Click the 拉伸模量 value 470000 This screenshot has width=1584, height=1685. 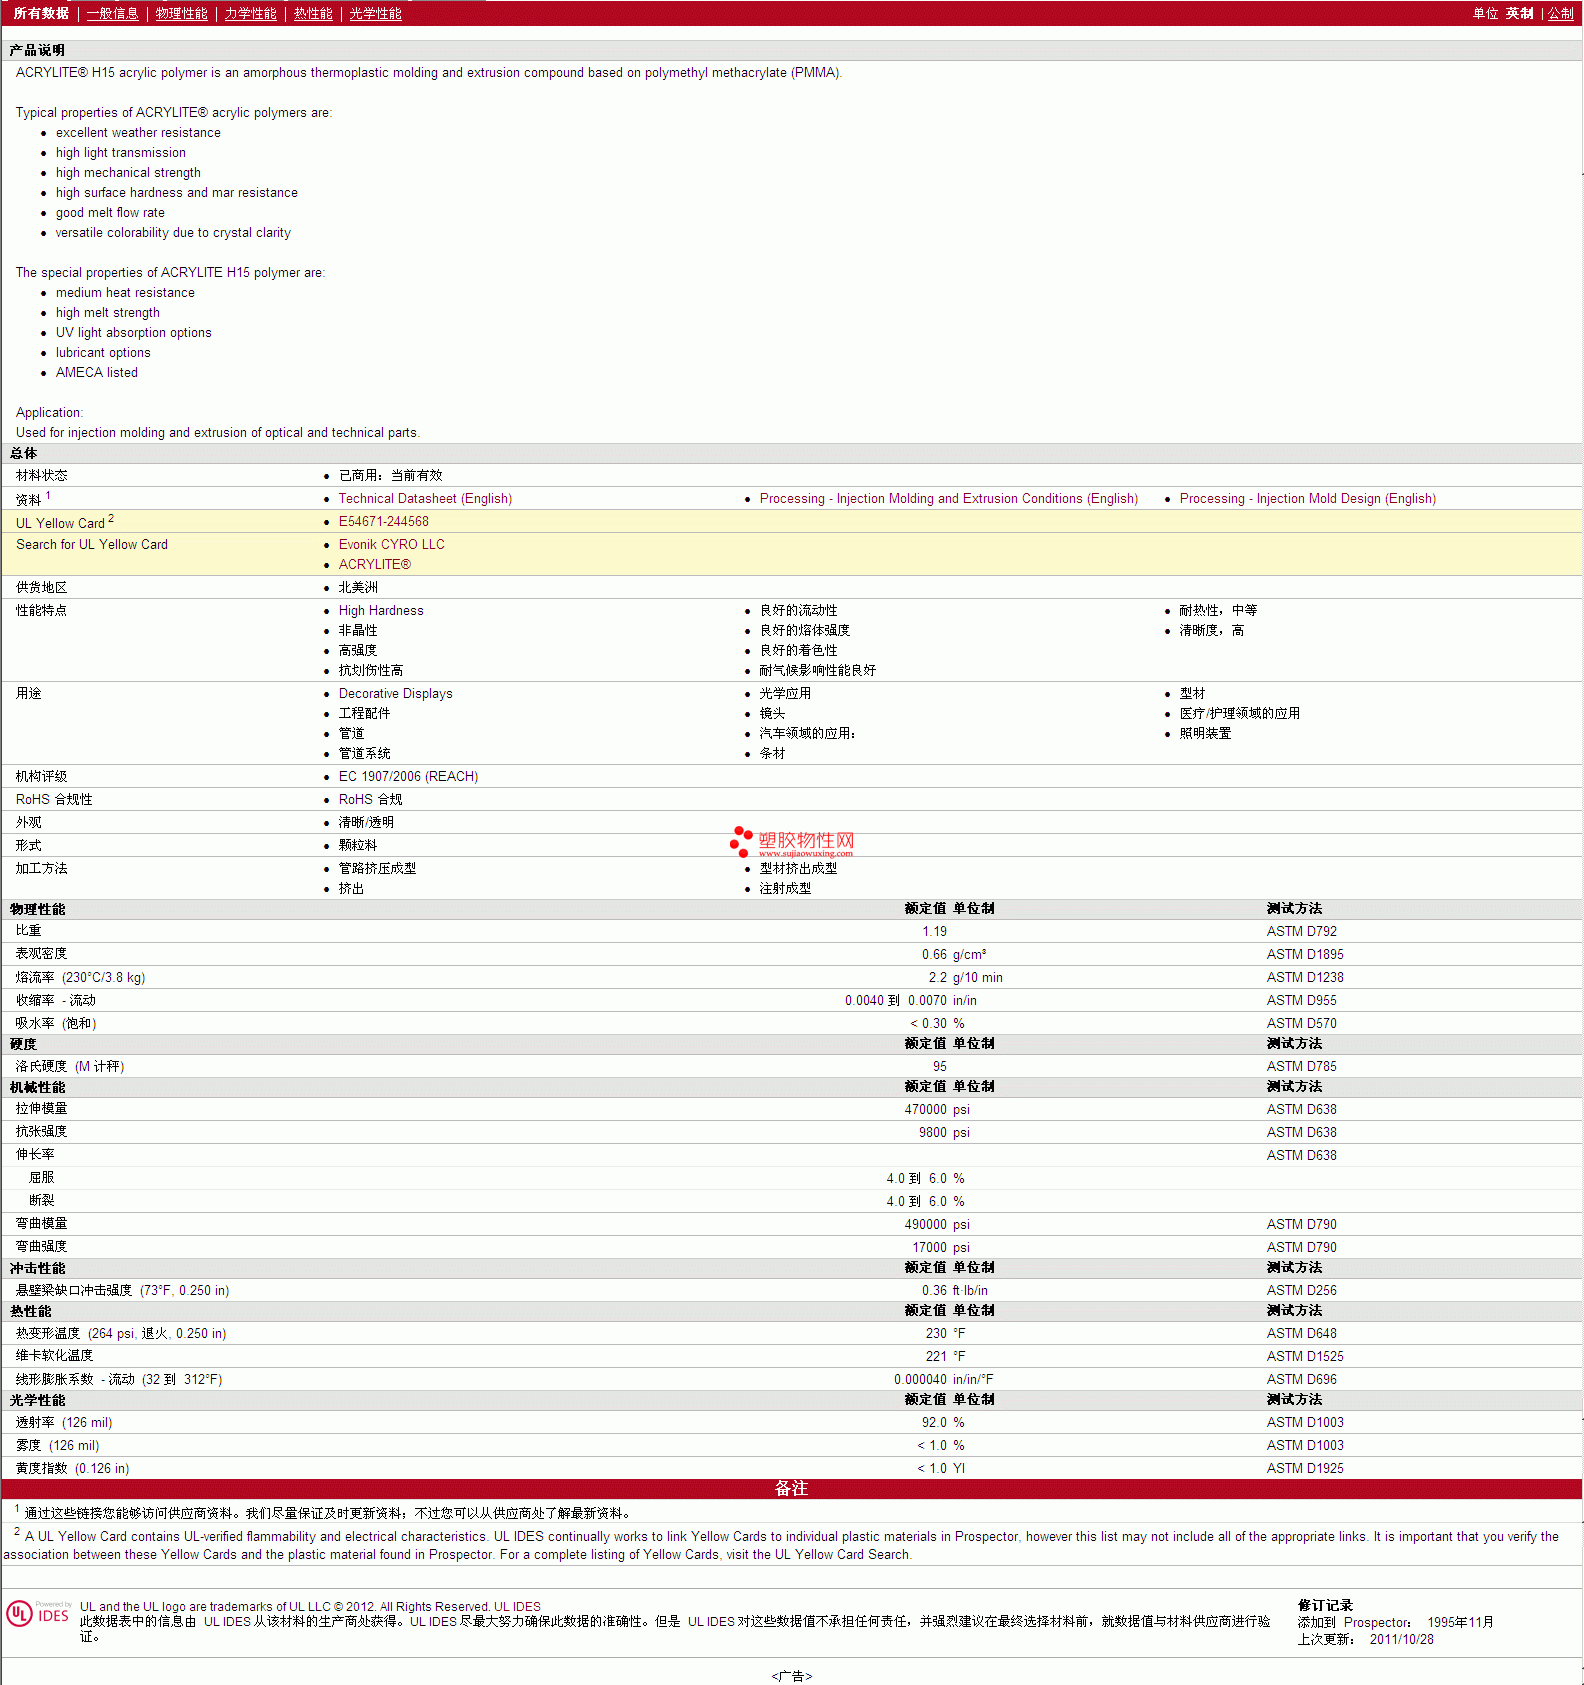coord(925,1109)
